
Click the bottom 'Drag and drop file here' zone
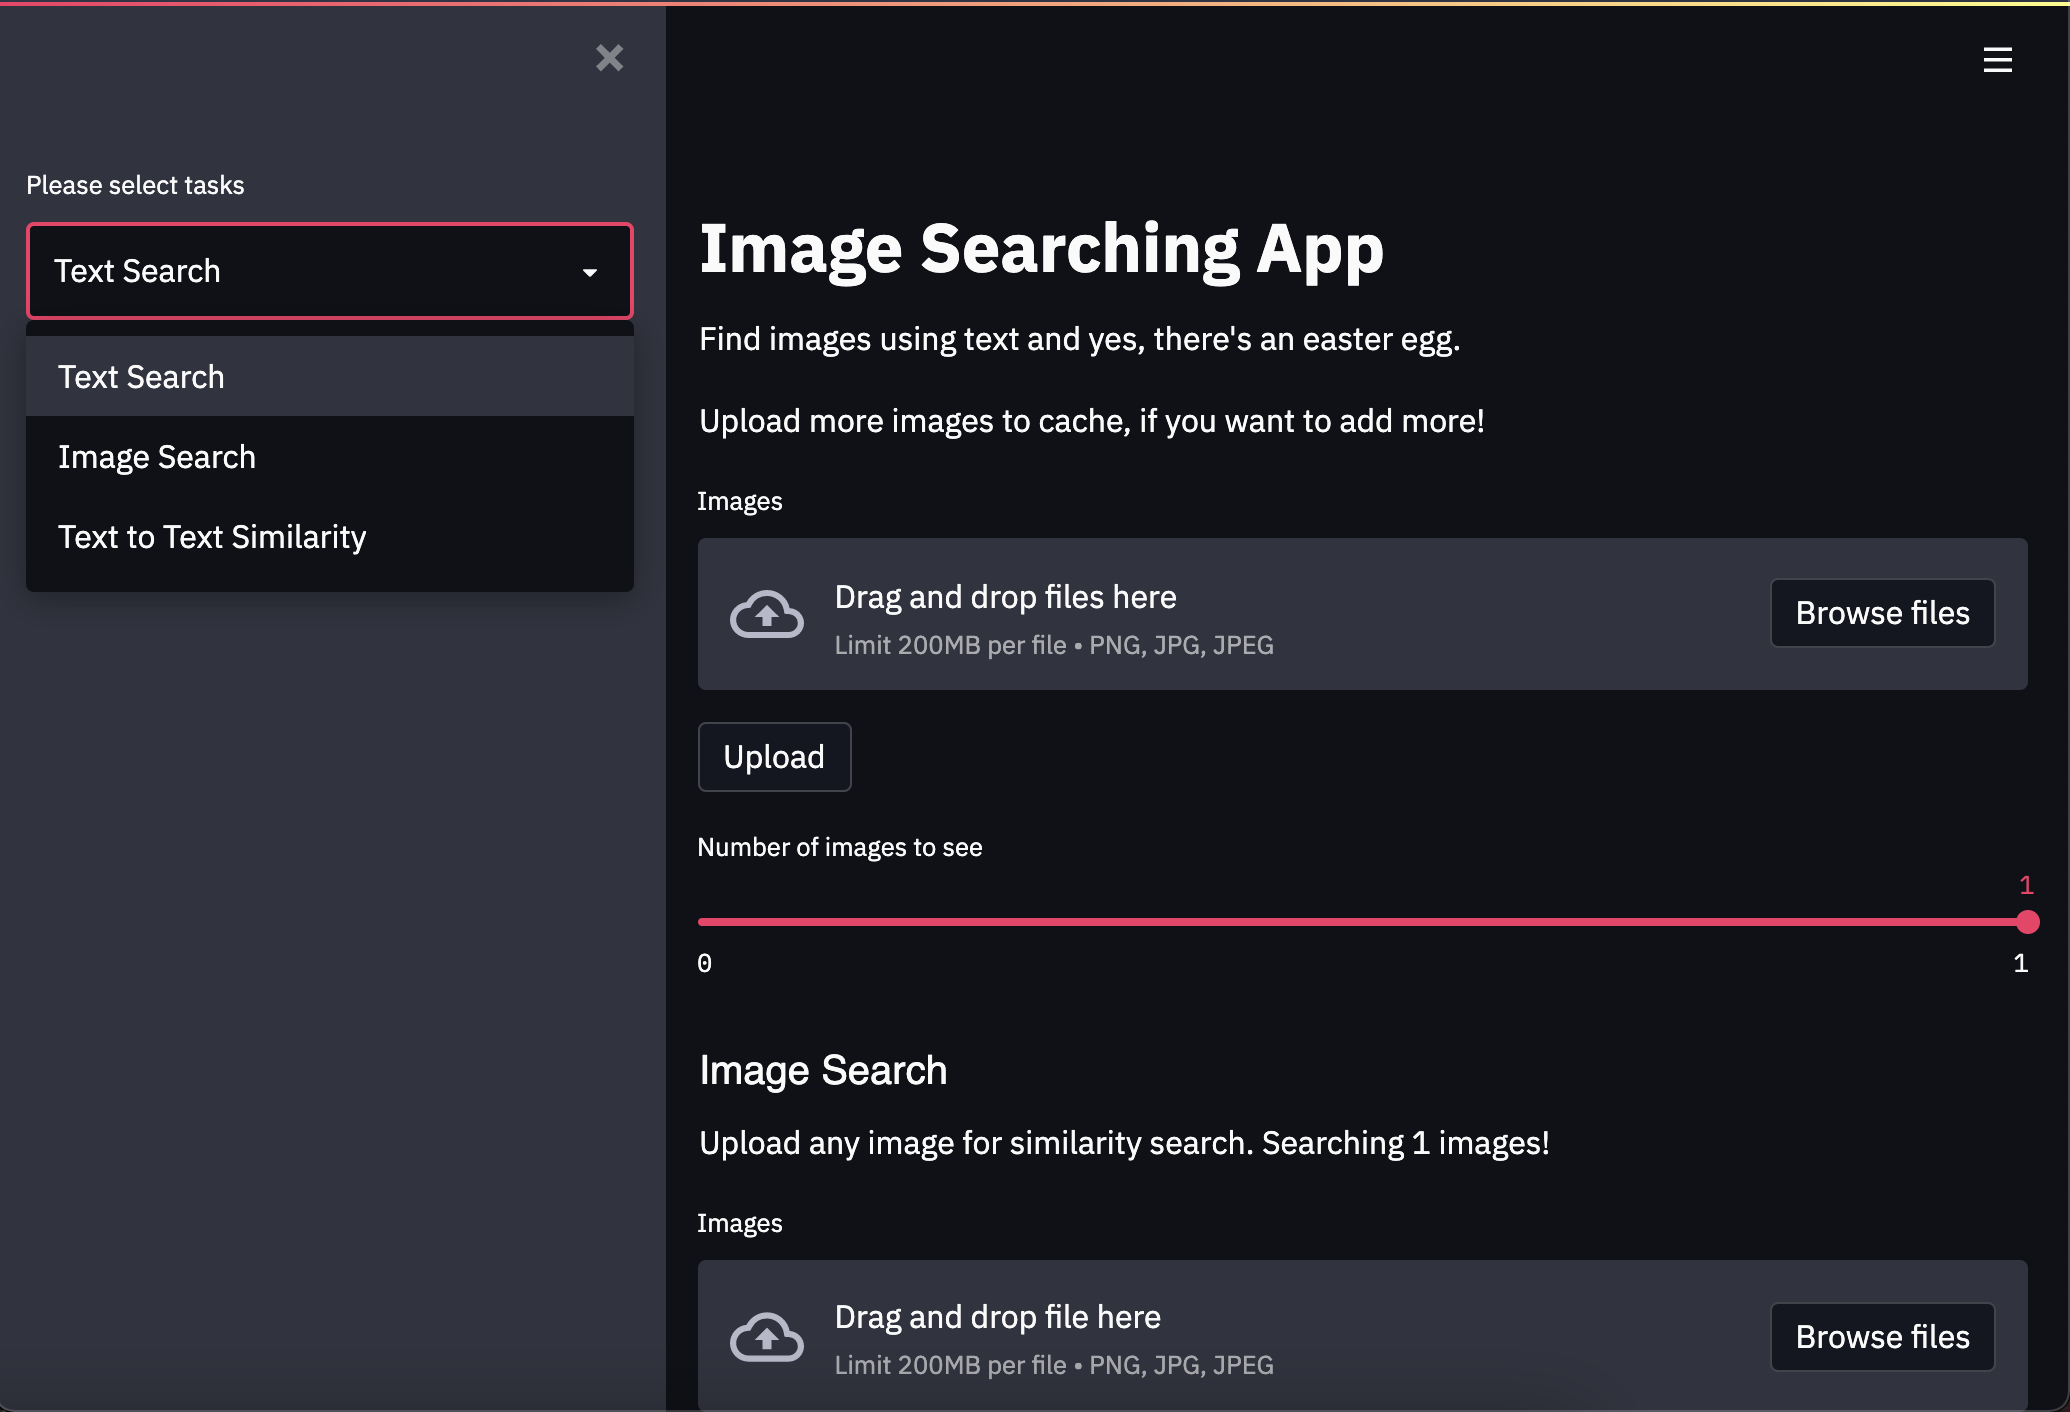[x=997, y=1318]
